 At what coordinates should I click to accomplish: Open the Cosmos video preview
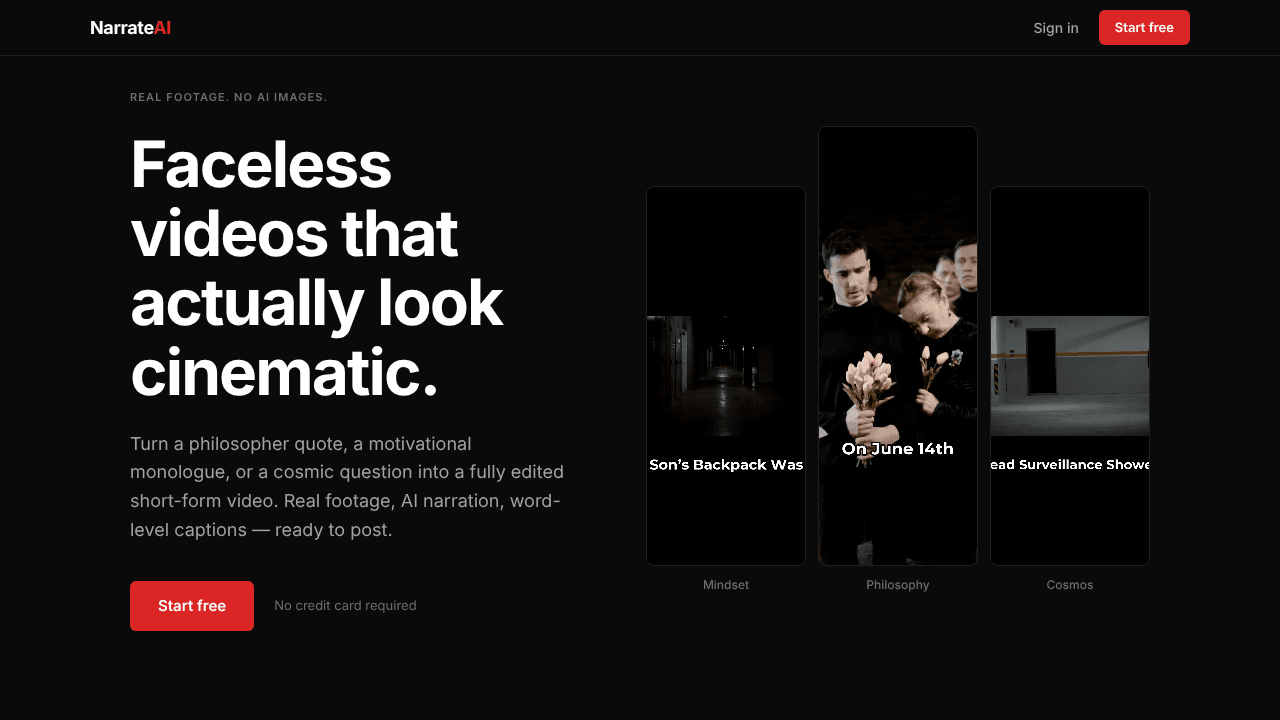[1070, 376]
